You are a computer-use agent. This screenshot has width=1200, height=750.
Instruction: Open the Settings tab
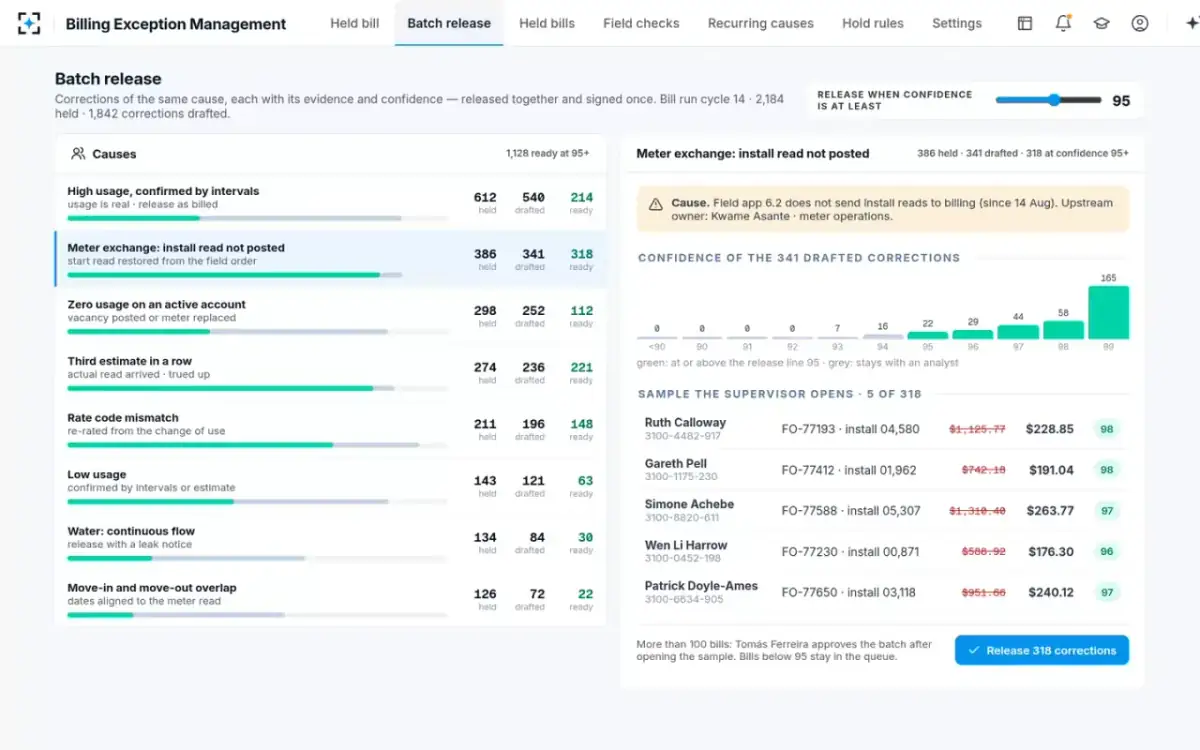point(957,23)
